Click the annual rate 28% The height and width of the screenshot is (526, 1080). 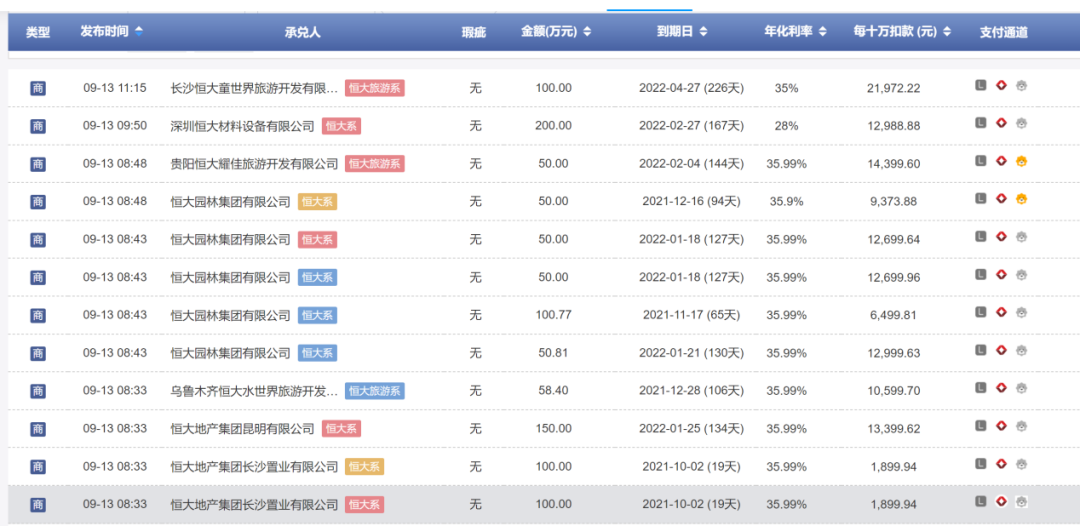click(x=787, y=126)
